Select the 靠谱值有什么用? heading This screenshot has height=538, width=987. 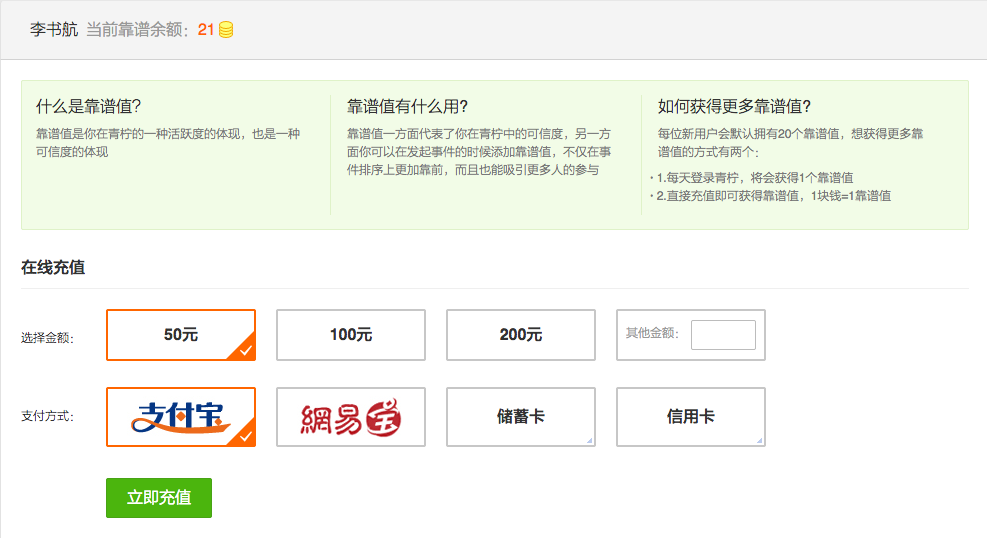click(407, 106)
